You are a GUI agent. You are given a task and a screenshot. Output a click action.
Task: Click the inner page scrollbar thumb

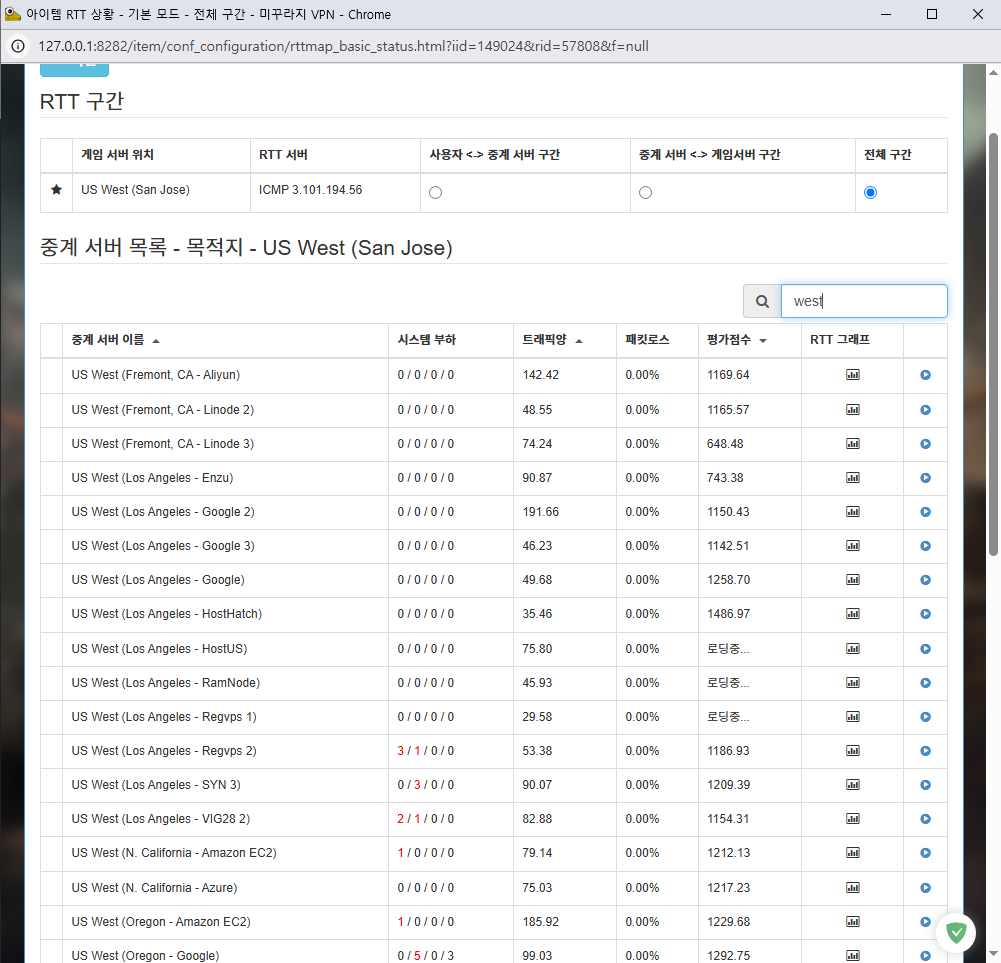point(993,345)
